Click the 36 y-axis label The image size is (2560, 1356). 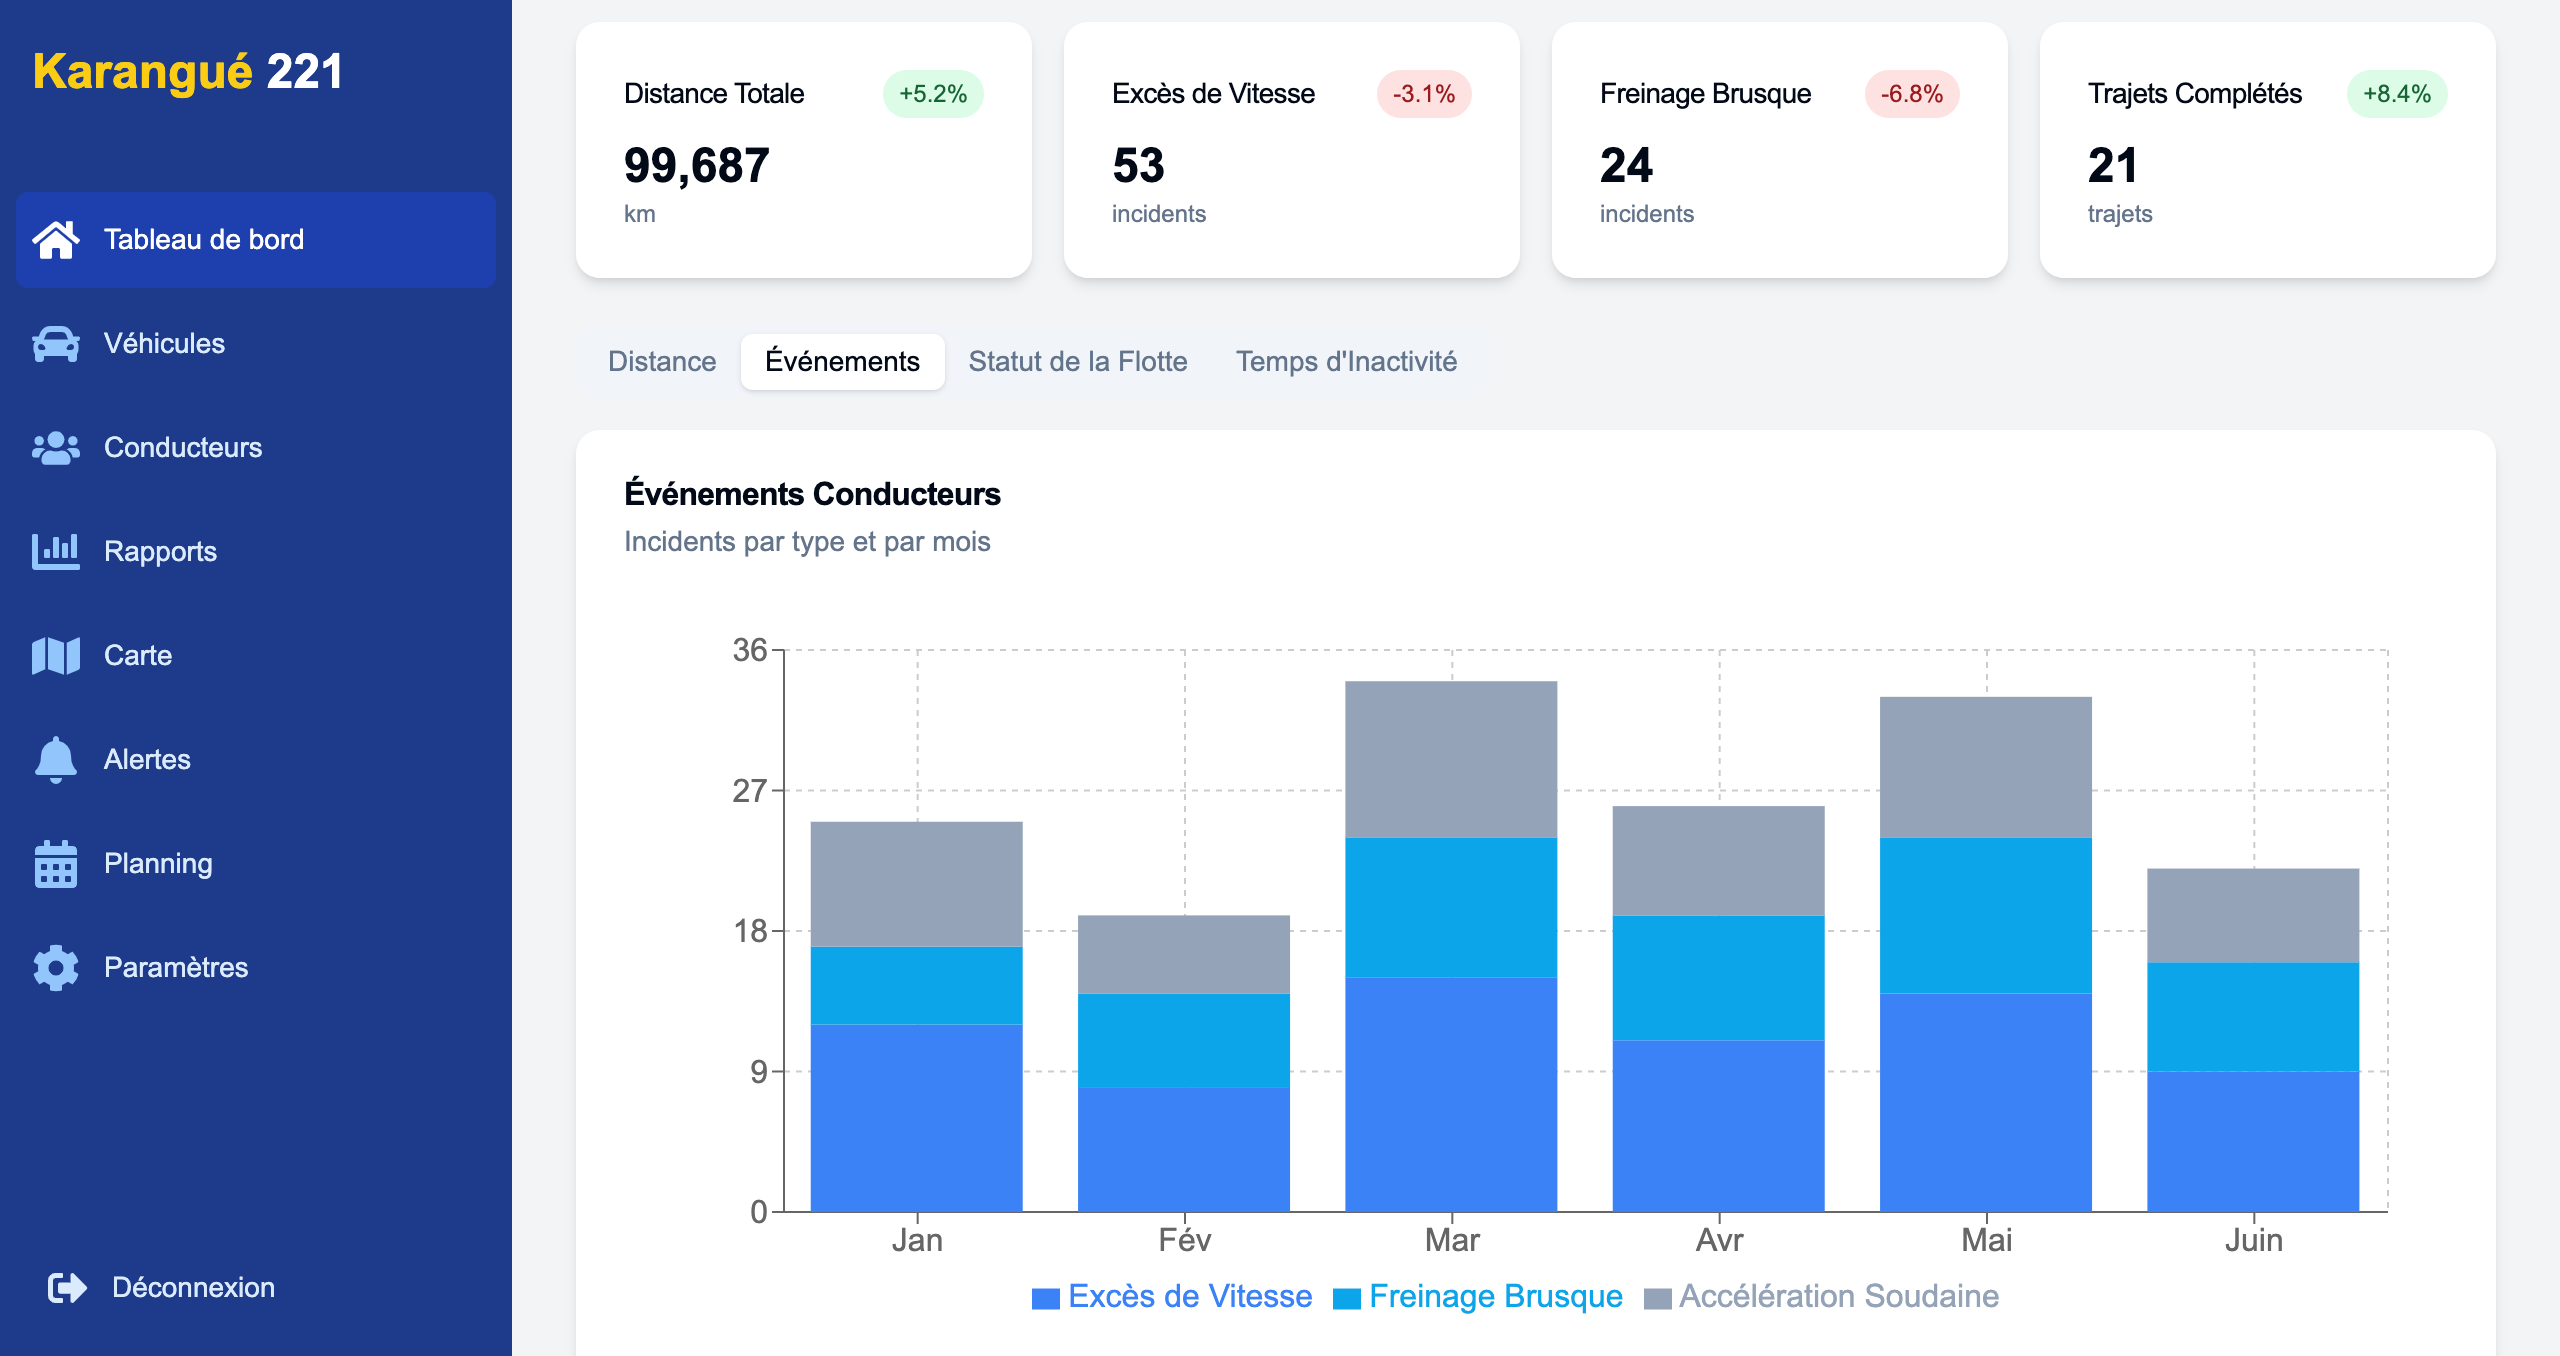click(x=750, y=651)
